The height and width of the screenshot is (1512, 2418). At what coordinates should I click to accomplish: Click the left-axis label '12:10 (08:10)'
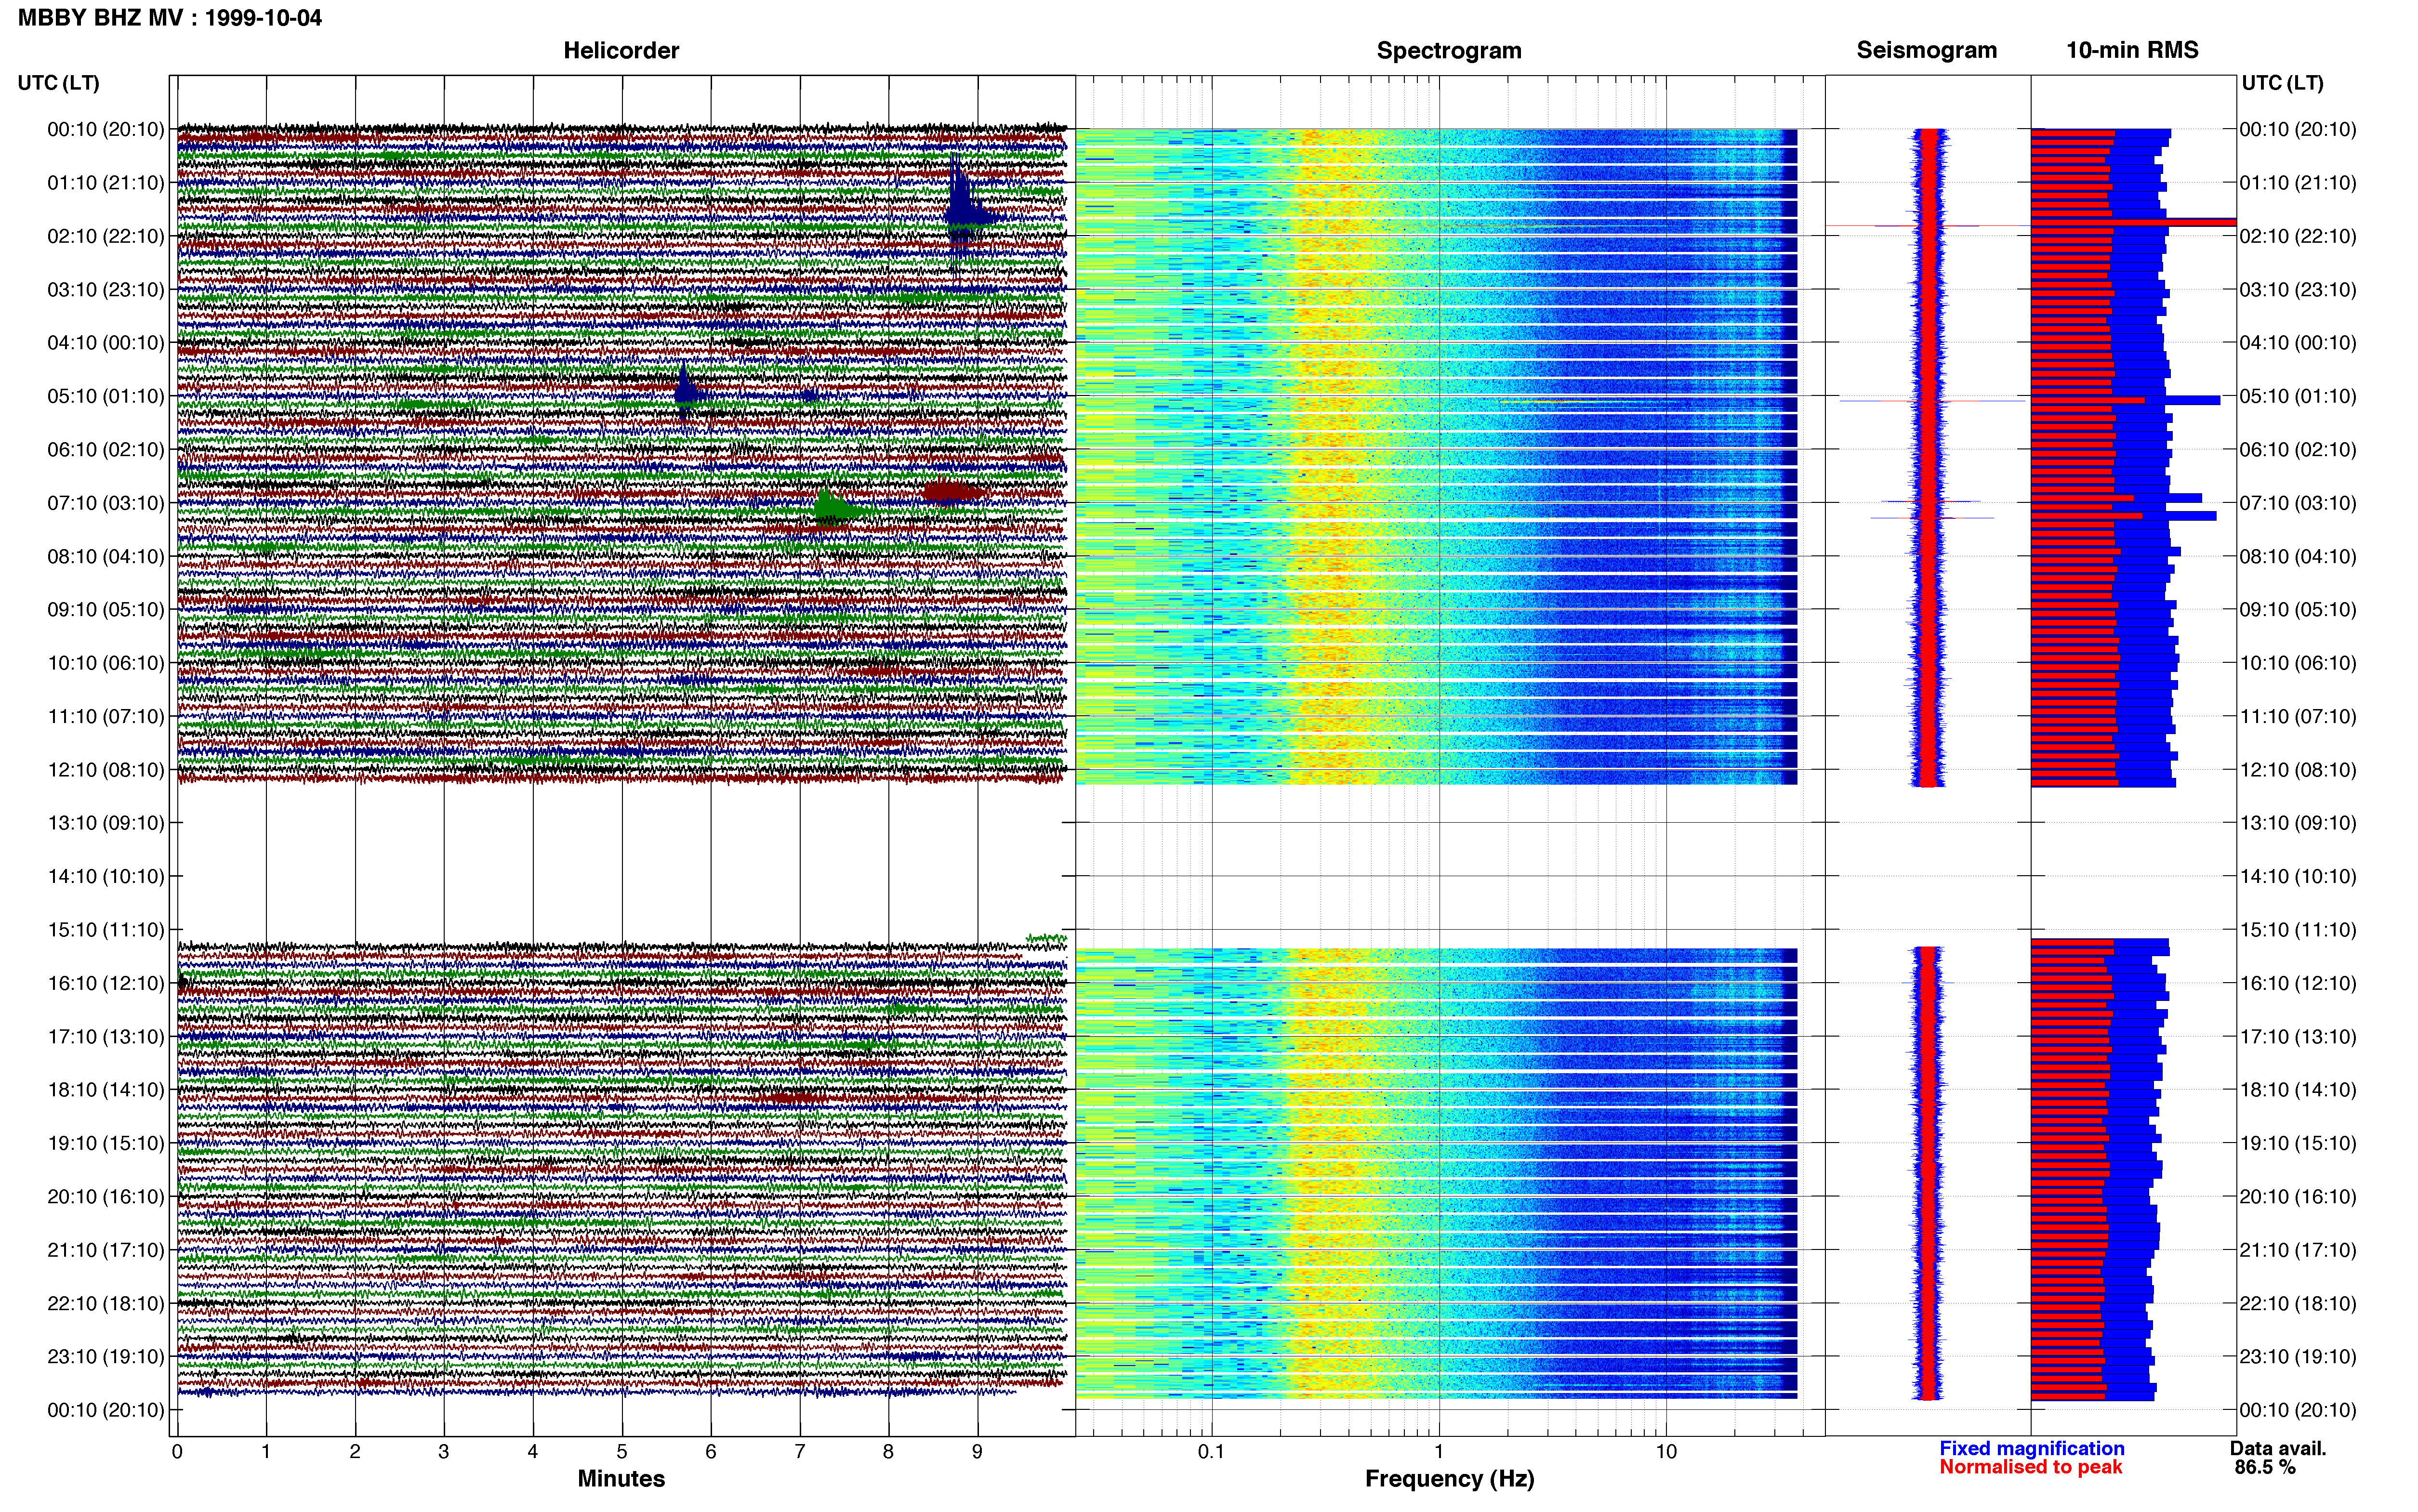pos(106,770)
